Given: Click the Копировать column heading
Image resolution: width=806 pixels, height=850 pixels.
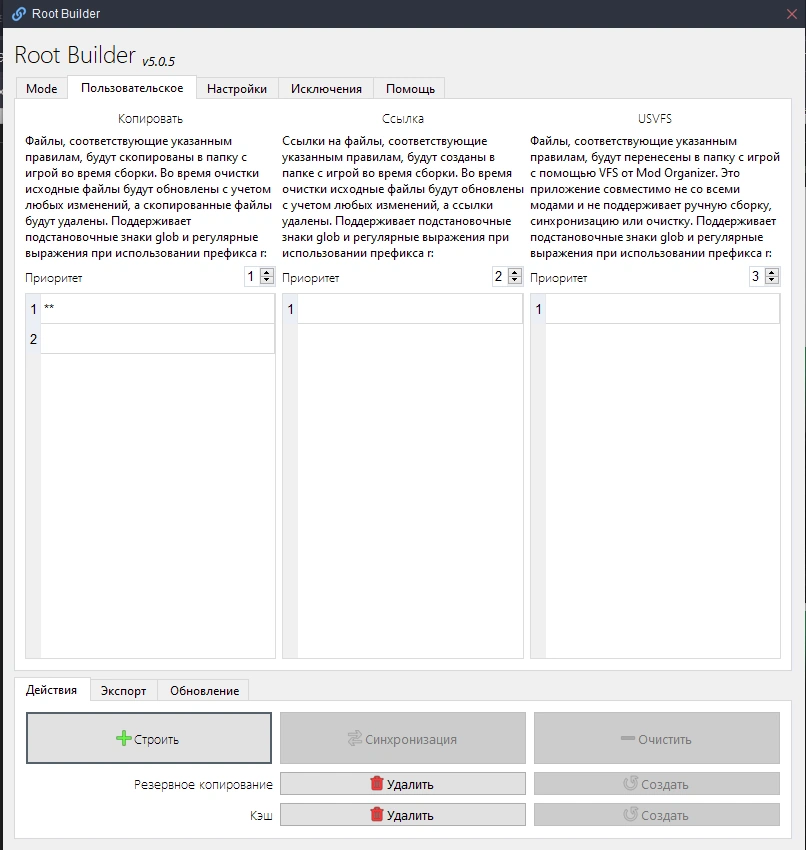Looking at the screenshot, I should click(x=150, y=119).
